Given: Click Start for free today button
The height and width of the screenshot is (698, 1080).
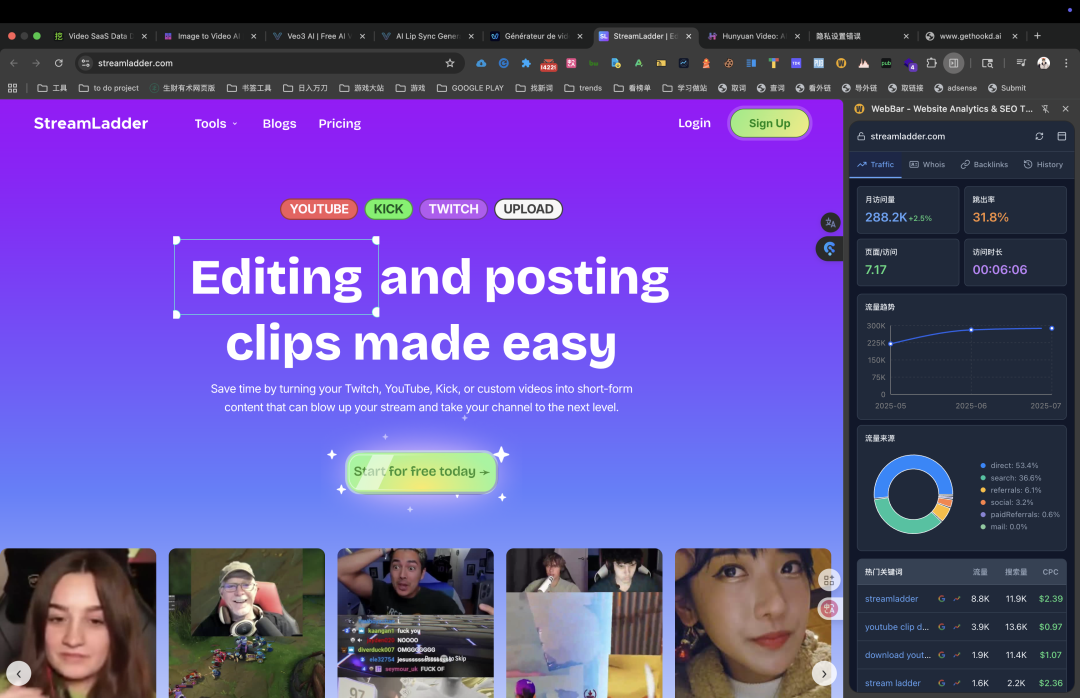Looking at the screenshot, I should (x=421, y=471).
